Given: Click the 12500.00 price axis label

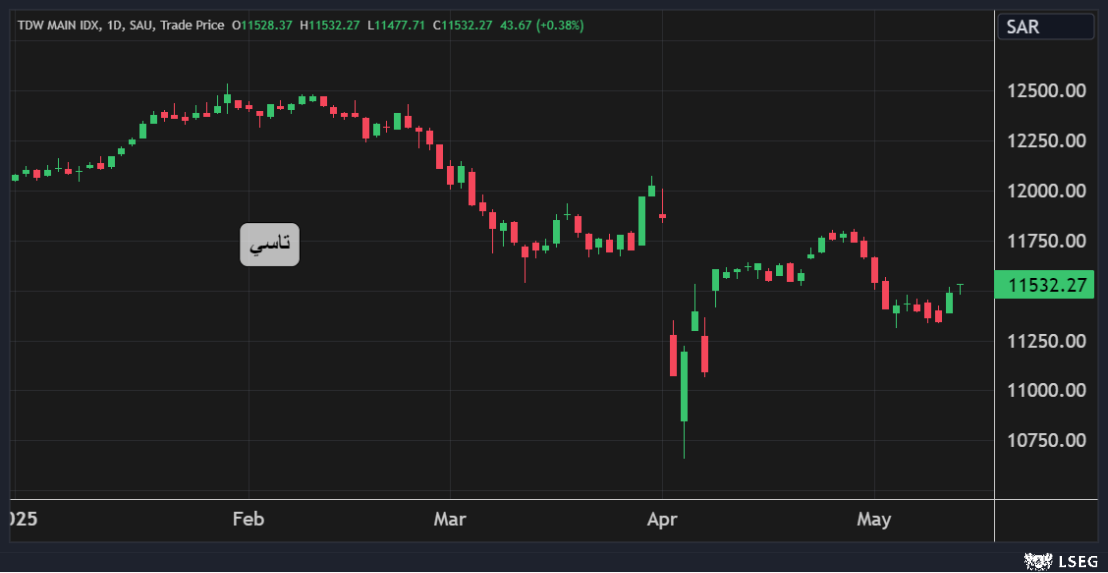Looking at the screenshot, I should tap(1046, 91).
